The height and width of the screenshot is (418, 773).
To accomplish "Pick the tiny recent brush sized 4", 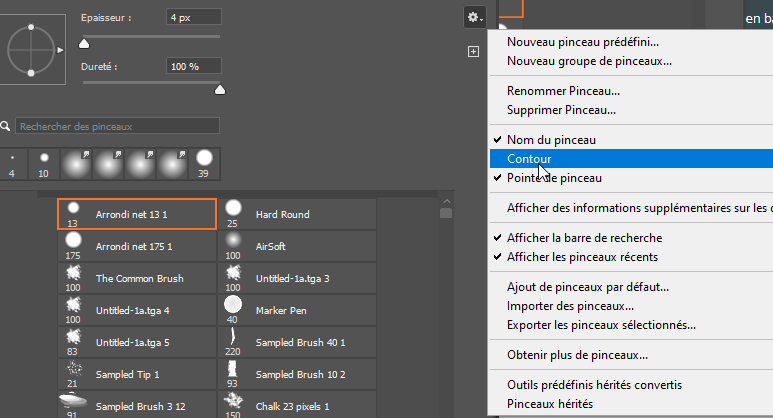I will [12, 162].
